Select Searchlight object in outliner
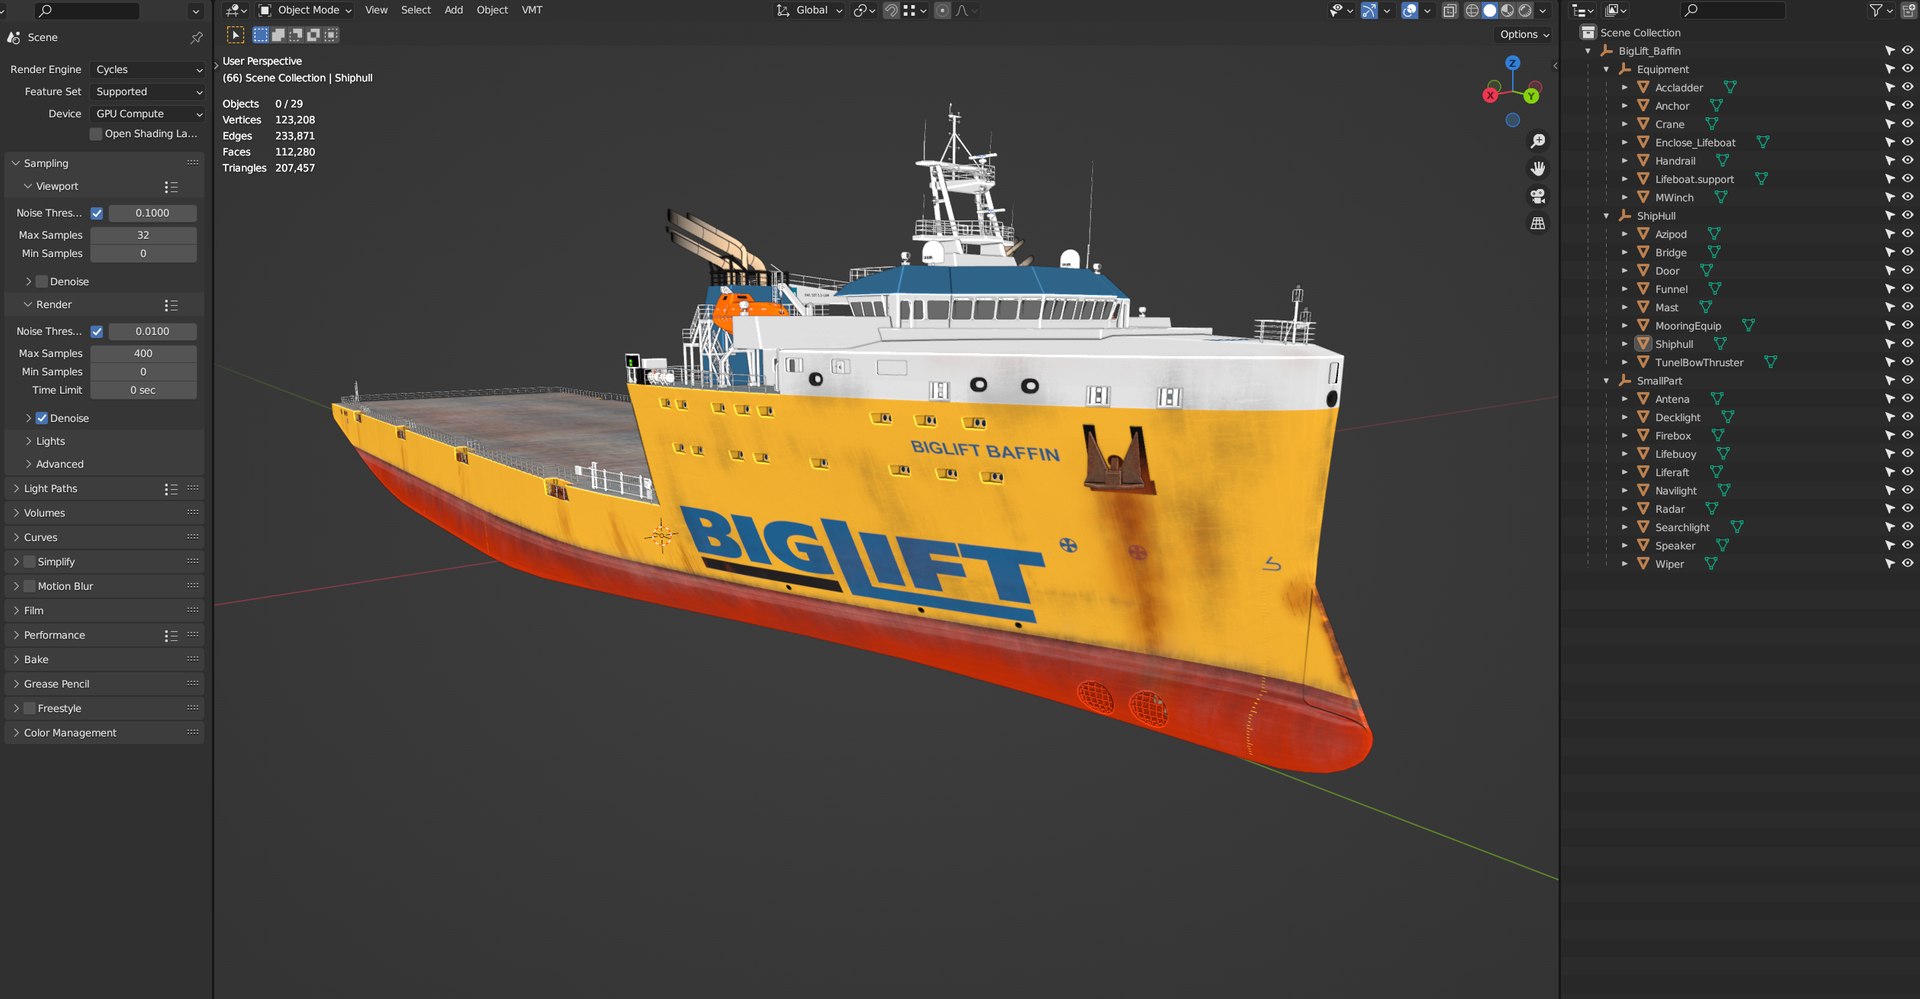 tap(1682, 527)
